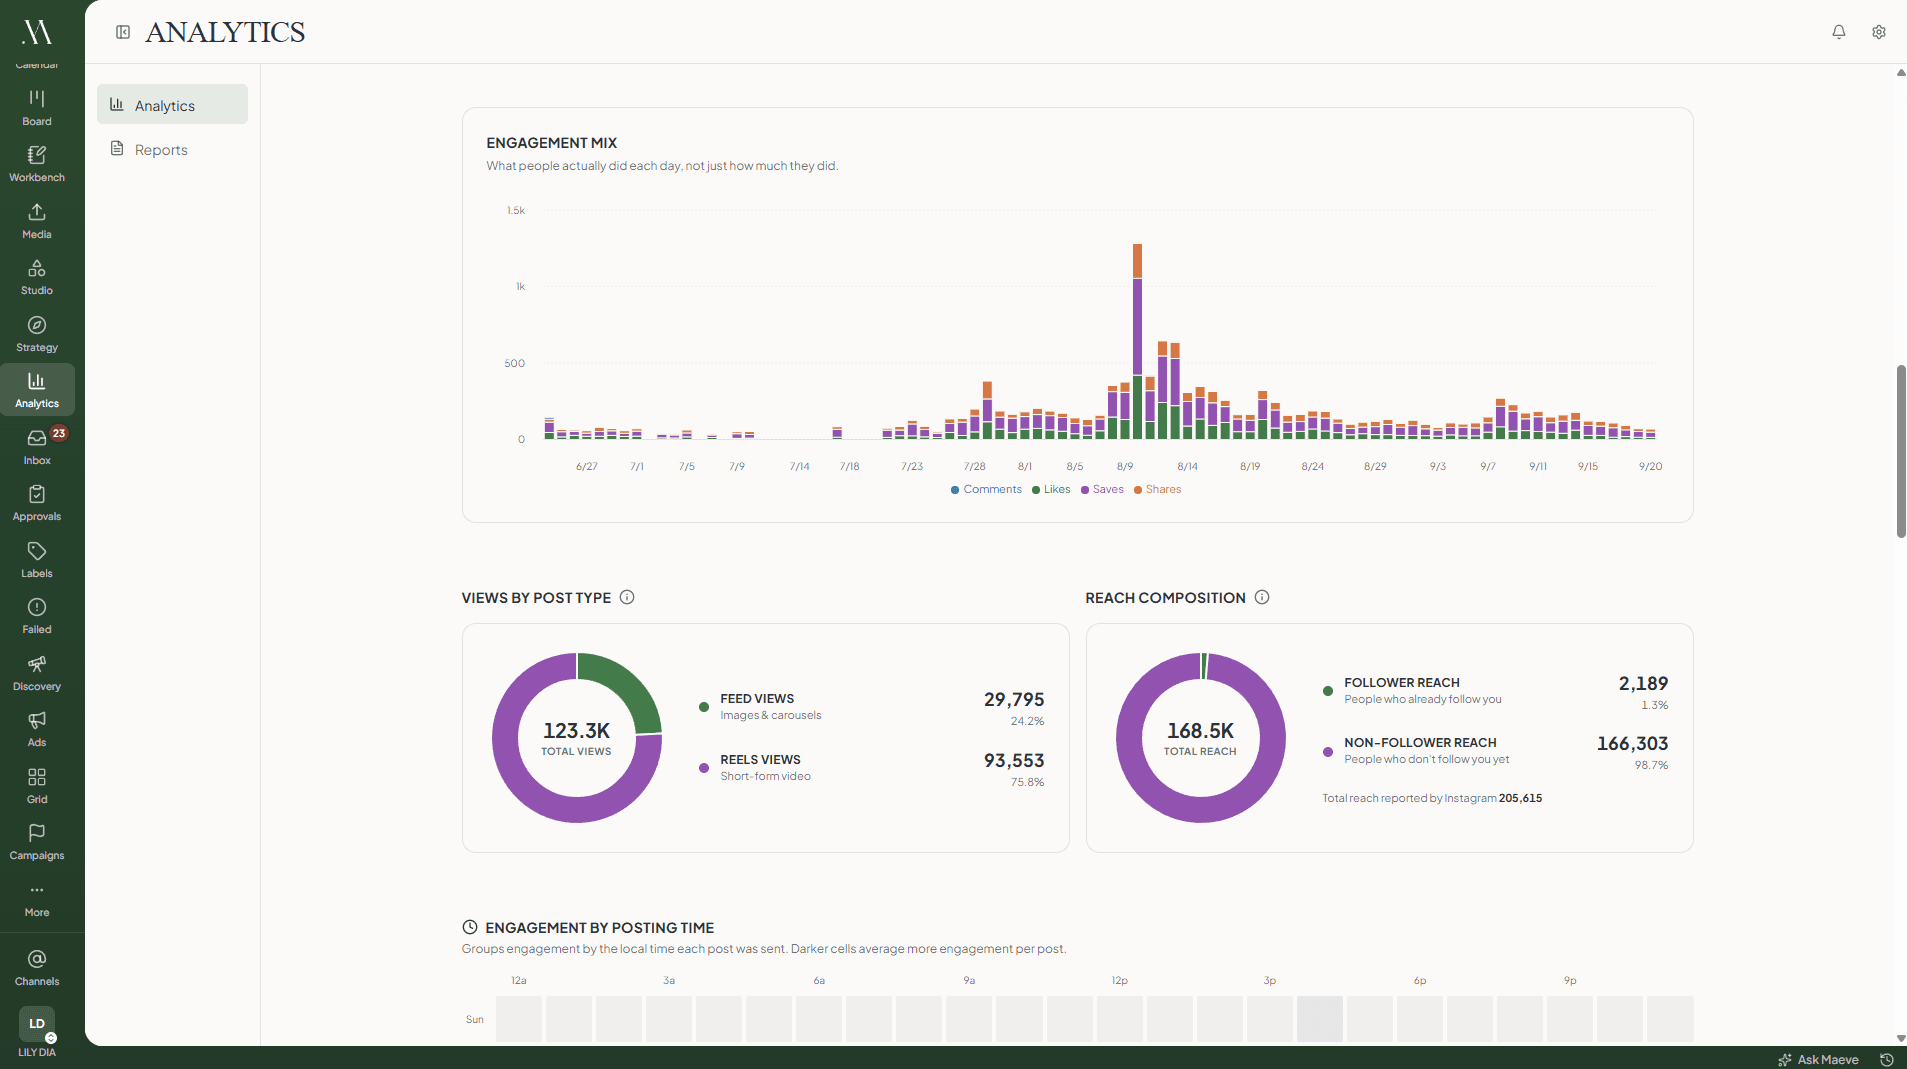The image size is (1907, 1069).
Task: Toggle Comments series in chart legend
Action: [986, 489]
